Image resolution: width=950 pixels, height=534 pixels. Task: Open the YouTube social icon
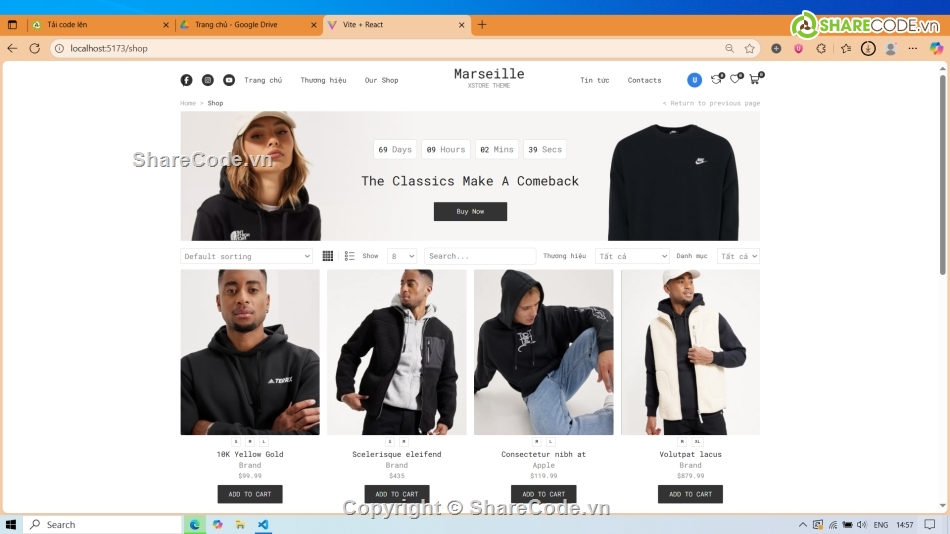point(229,80)
